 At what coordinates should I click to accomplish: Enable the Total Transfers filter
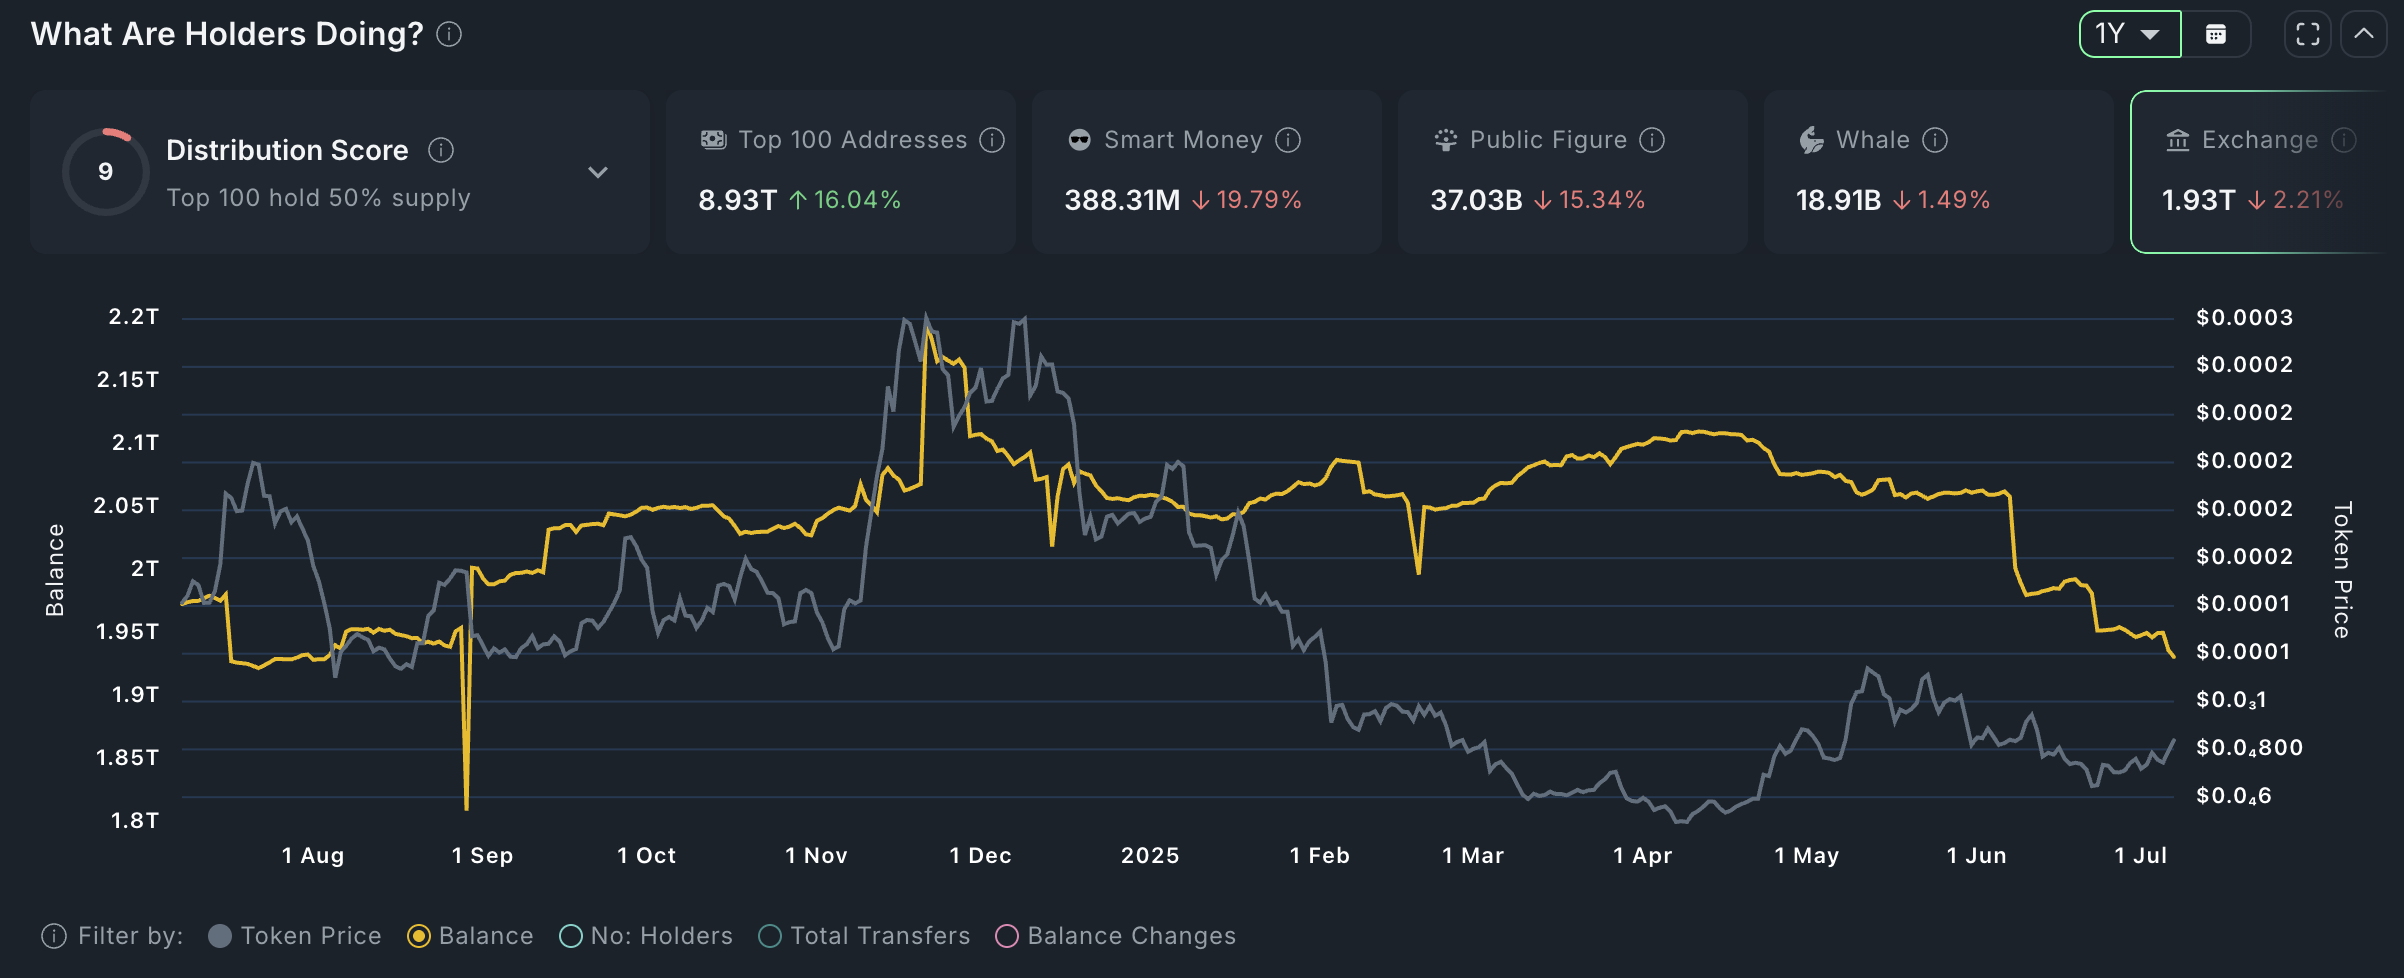[x=770, y=936]
